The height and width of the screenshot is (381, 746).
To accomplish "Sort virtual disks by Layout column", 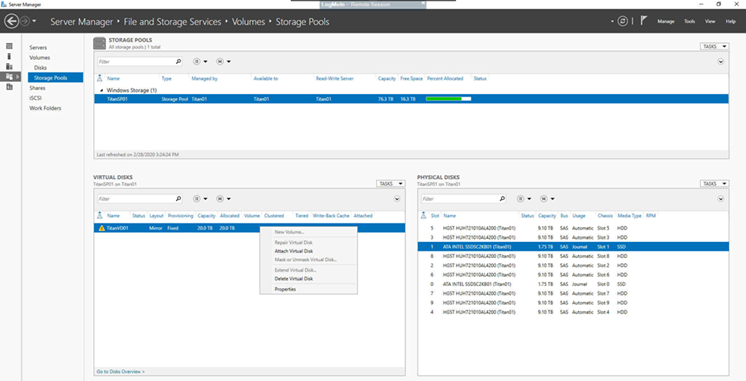I will pyautogui.click(x=156, y=215).
